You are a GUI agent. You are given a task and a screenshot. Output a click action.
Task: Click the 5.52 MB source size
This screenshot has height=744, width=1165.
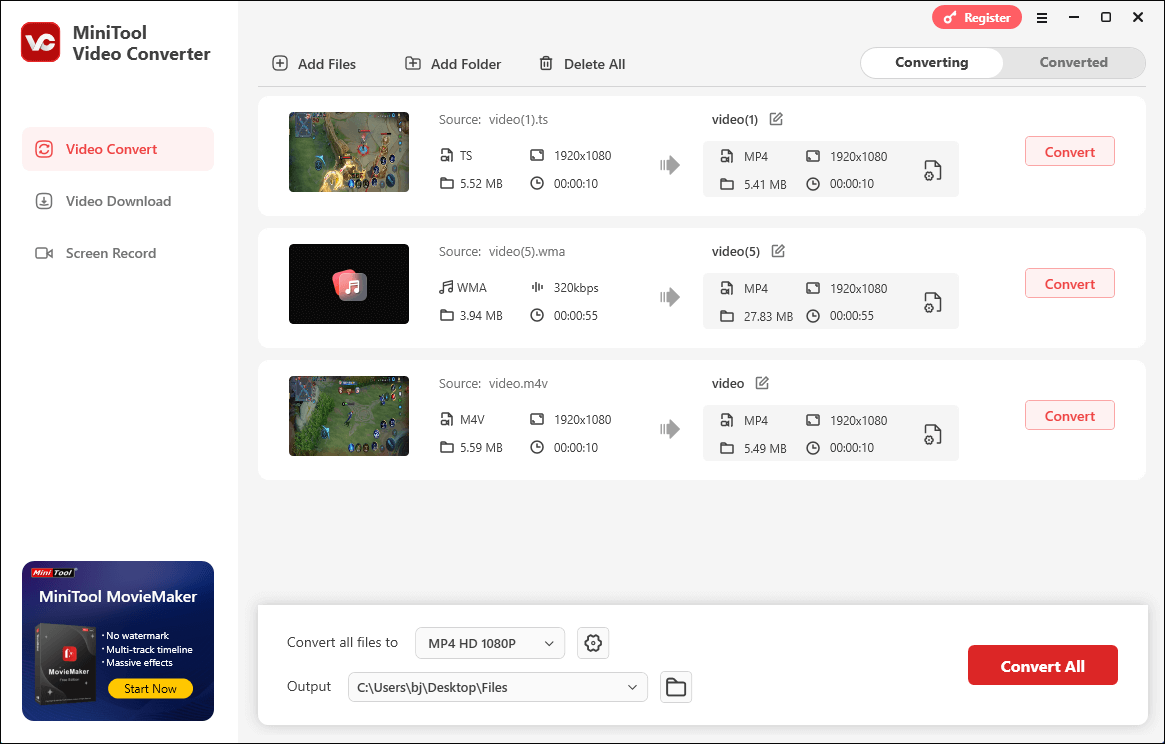click(x=481, y=184)
